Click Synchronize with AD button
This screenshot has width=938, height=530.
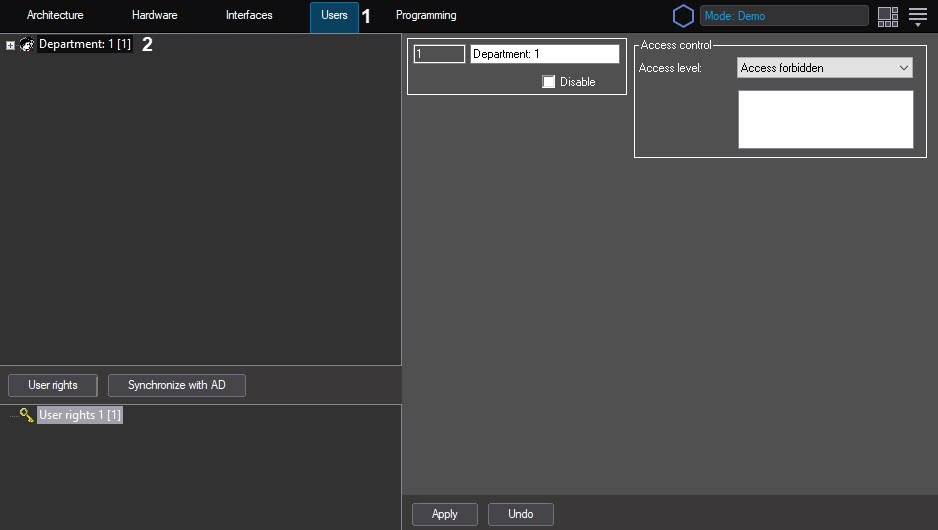click(x=176, y=385)
